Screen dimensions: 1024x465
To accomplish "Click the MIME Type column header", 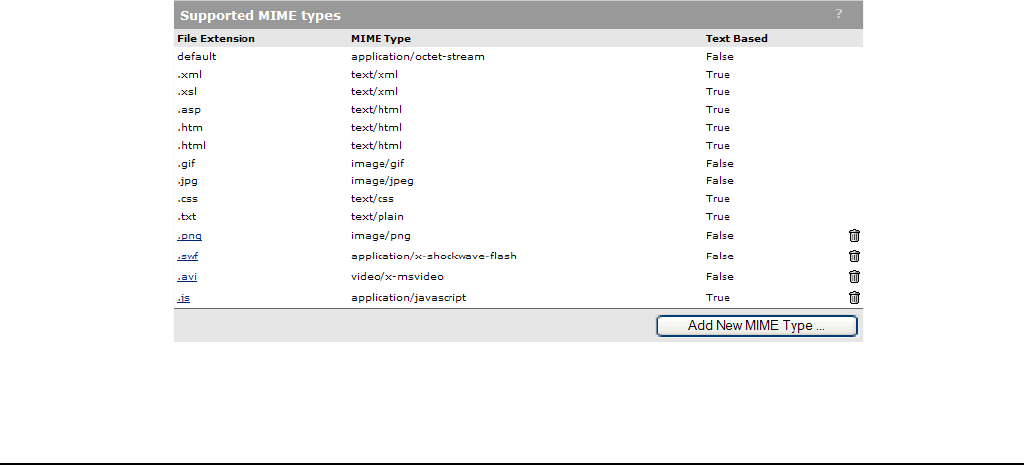I will click(x=381, y=39).
